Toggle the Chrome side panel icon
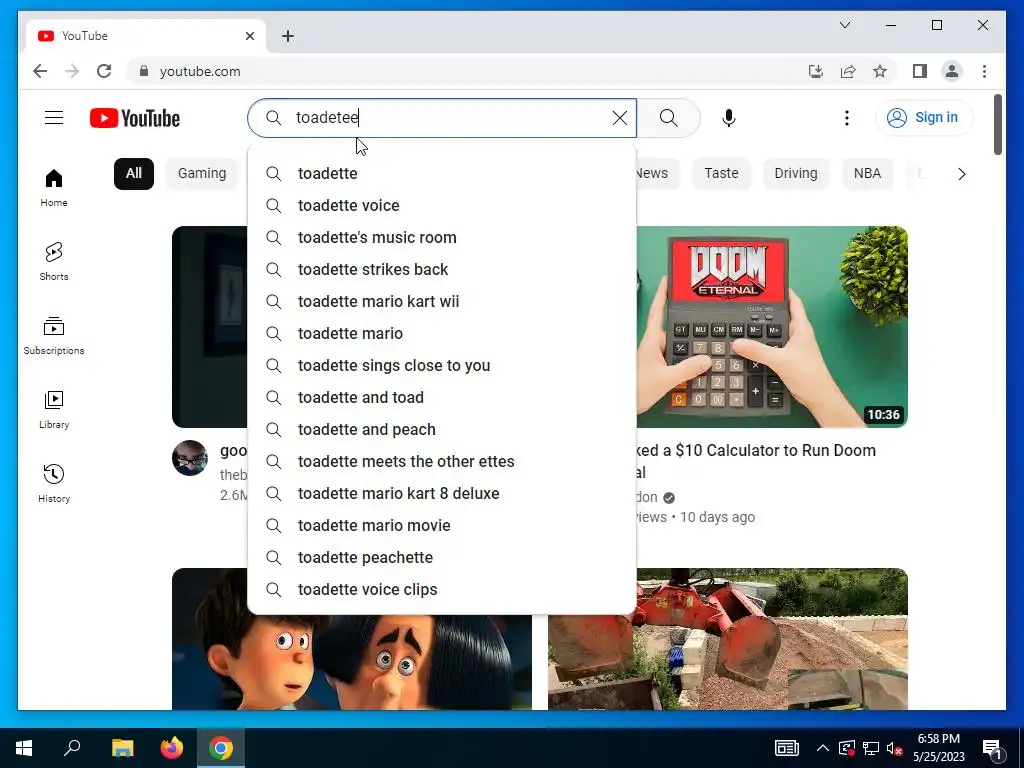1024x768 pixels. pos(920,71)
